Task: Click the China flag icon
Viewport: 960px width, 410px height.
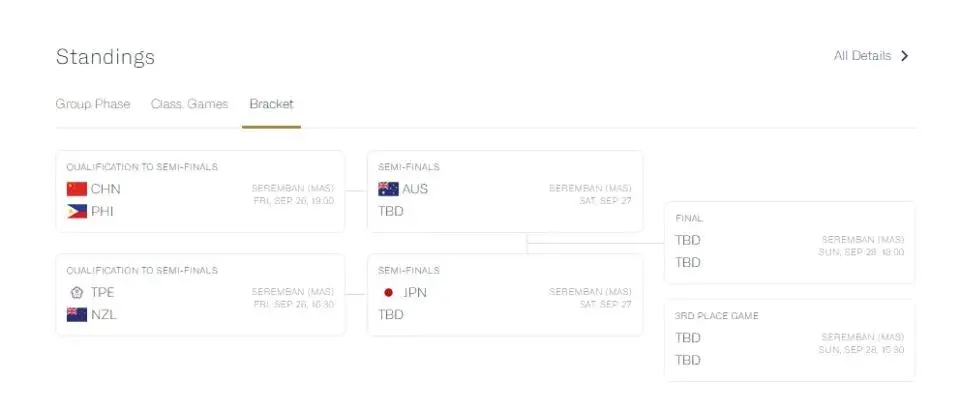Action: click(77, 189)
